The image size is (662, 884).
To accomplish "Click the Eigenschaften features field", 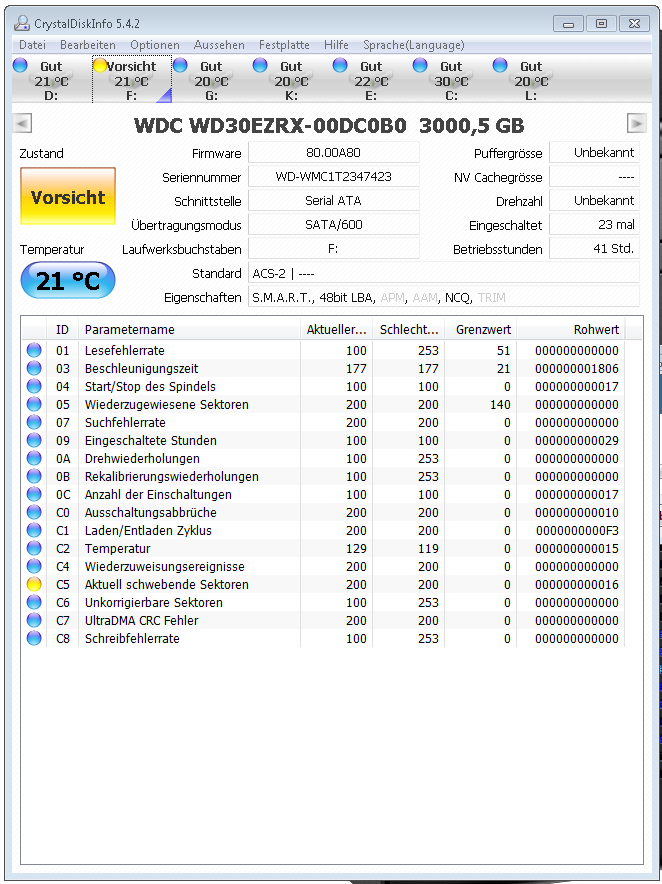I will 444,297.
